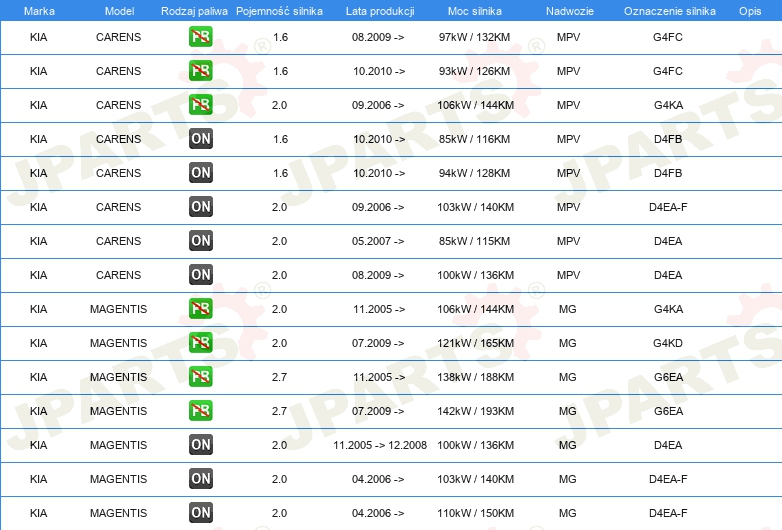Click the ON diesel icon in the 85kW / 116KM row

(200, 139)
